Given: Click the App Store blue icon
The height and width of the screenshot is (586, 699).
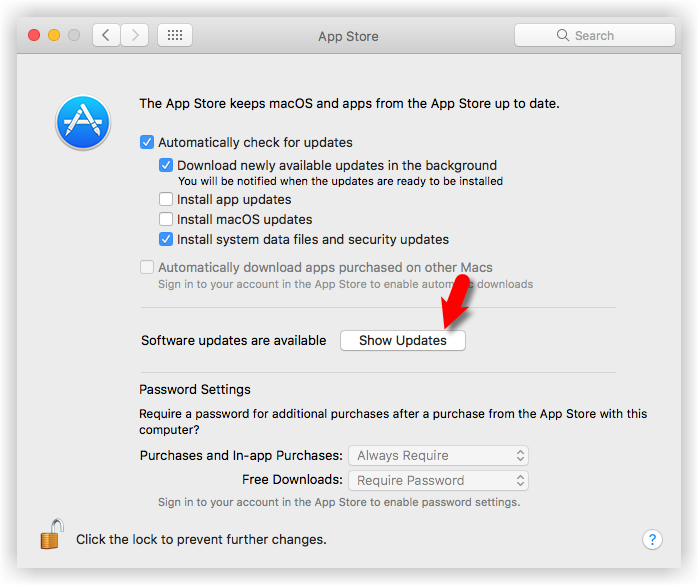Looking at the screenshot, I should point(83,122).
